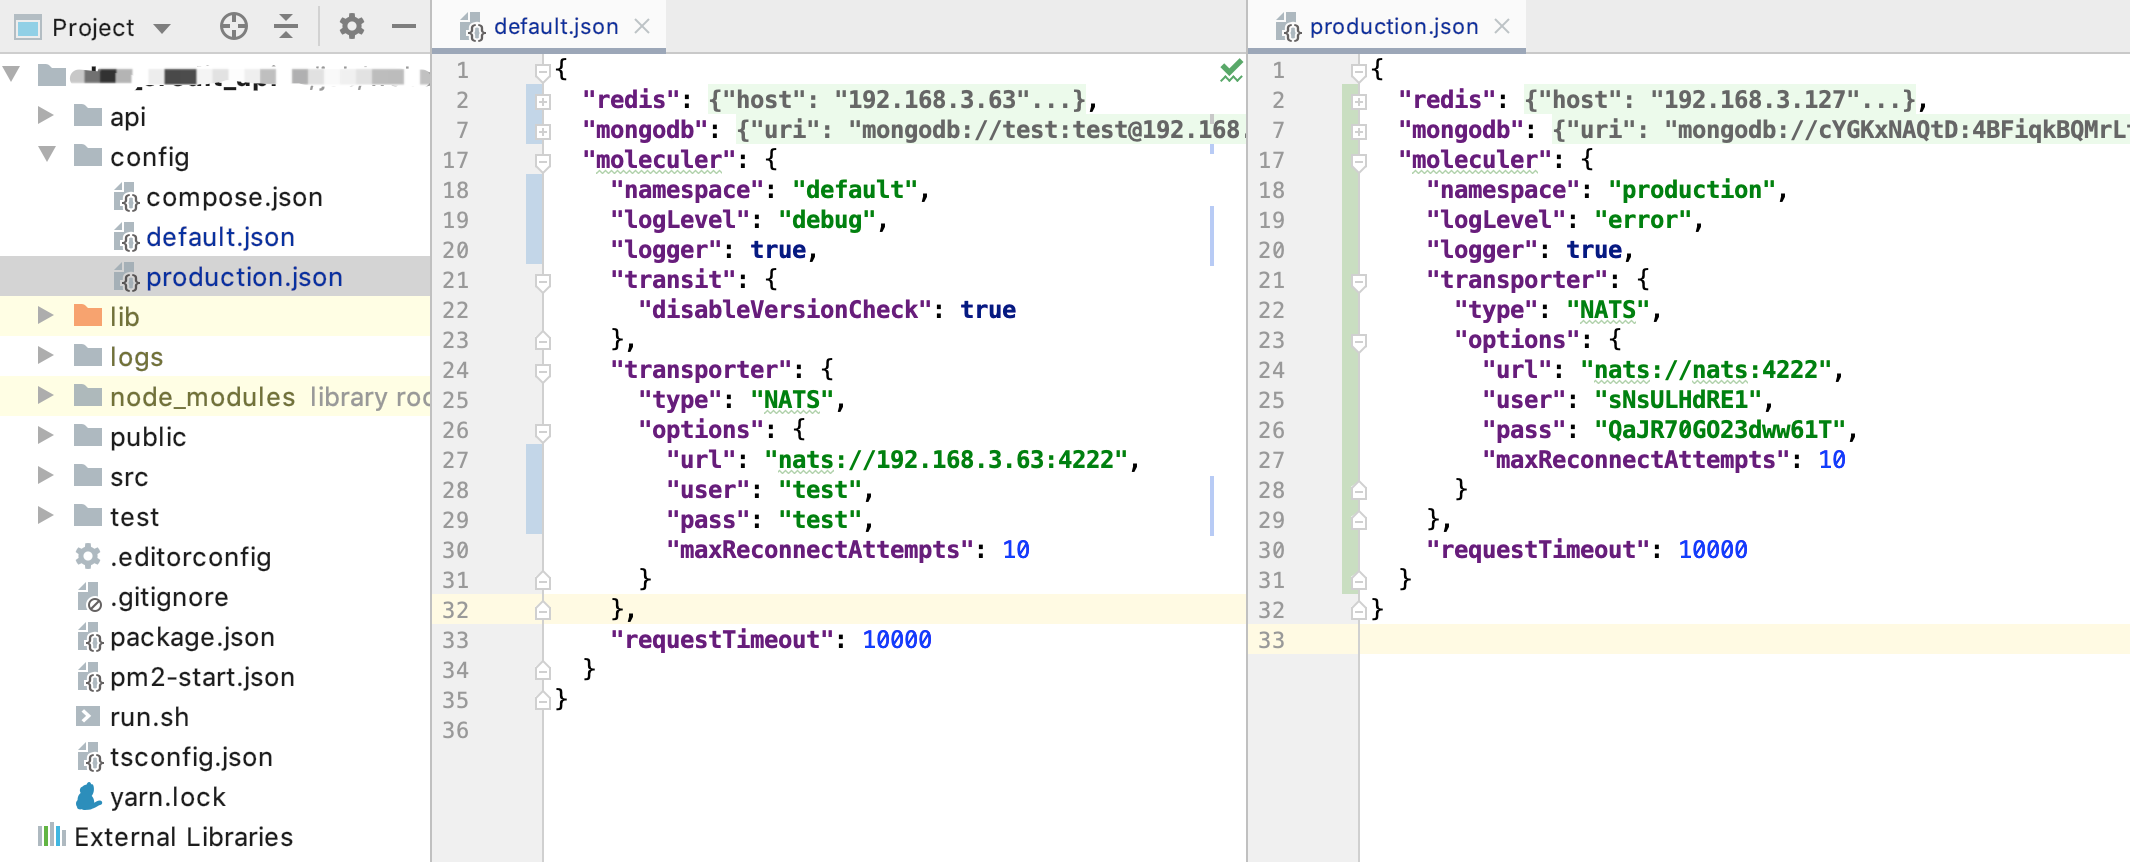The image size is (2130, 862).
Task: Click the run.sh shell file icon
Action: tap(88, 716)
